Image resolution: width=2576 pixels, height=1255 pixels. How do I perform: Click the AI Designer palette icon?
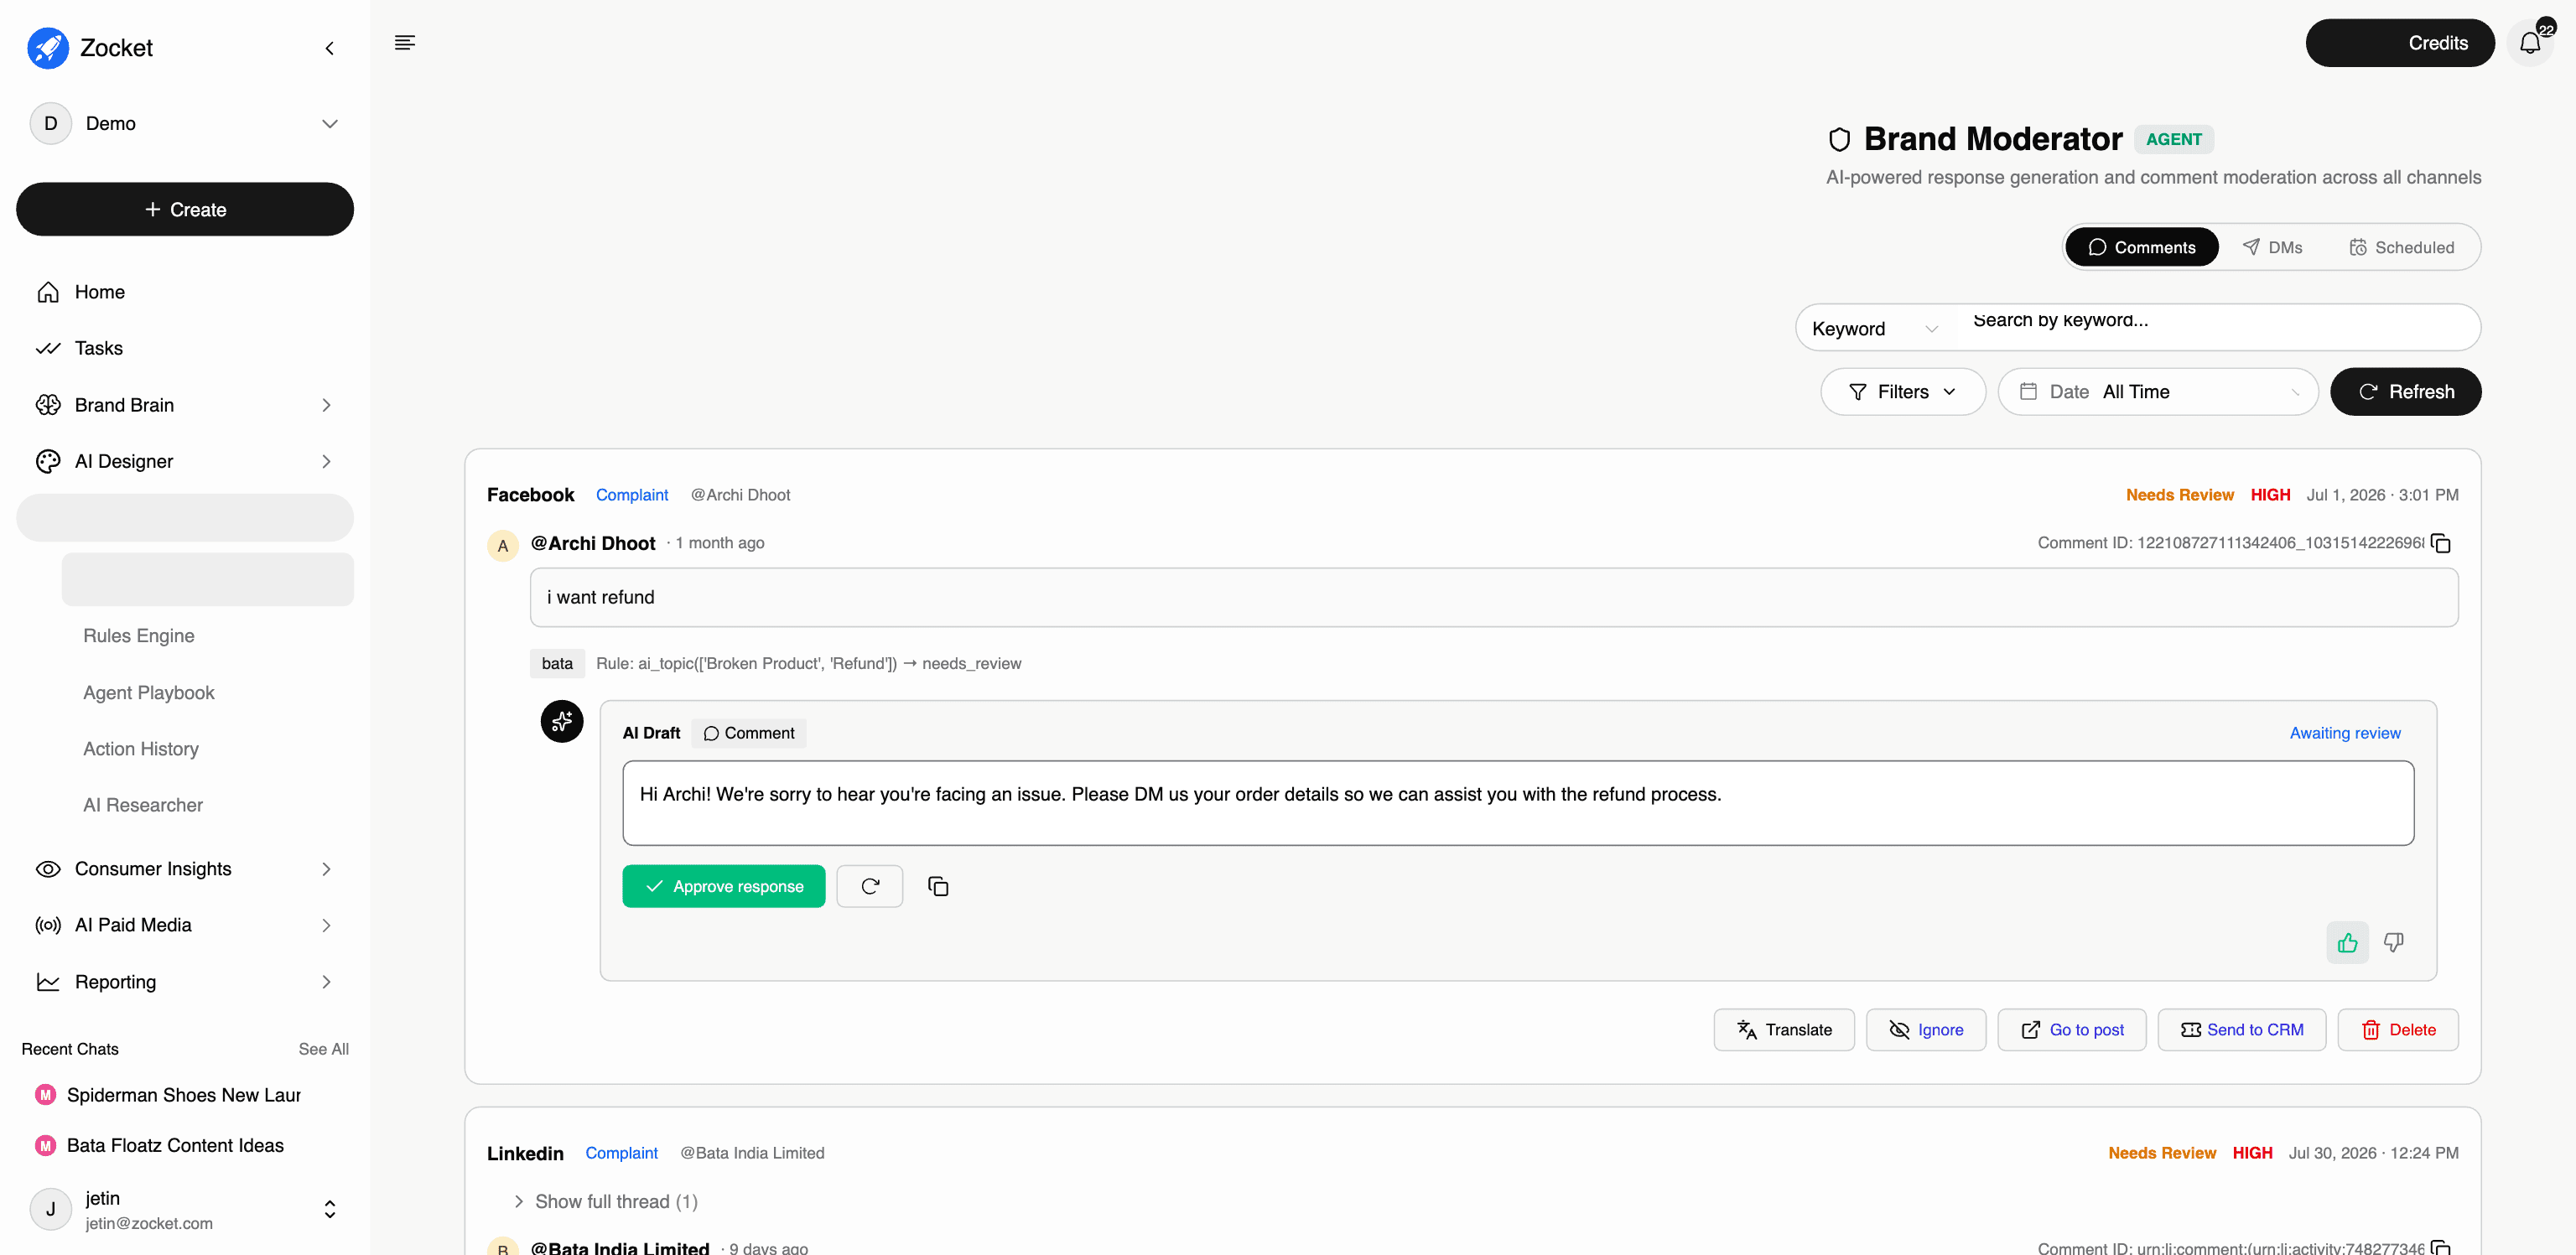click(48, 461)
